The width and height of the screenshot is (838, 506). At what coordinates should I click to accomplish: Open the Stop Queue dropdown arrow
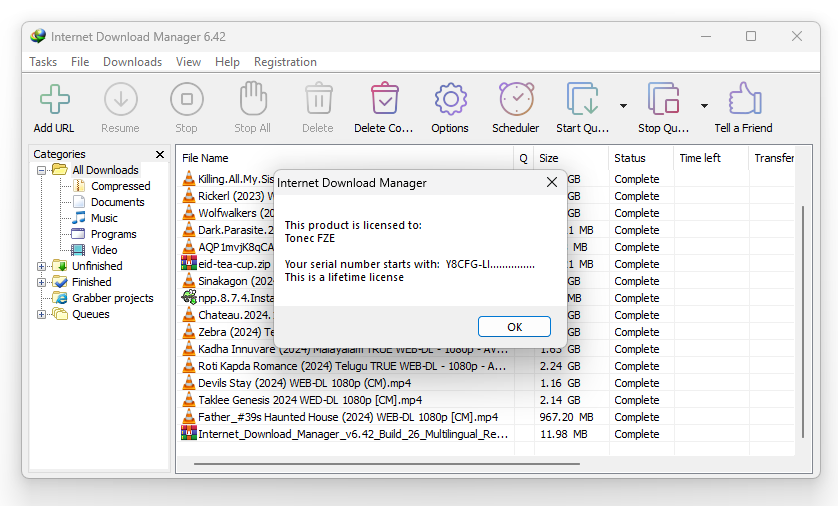pyautogui.click(x=704, y=106)
